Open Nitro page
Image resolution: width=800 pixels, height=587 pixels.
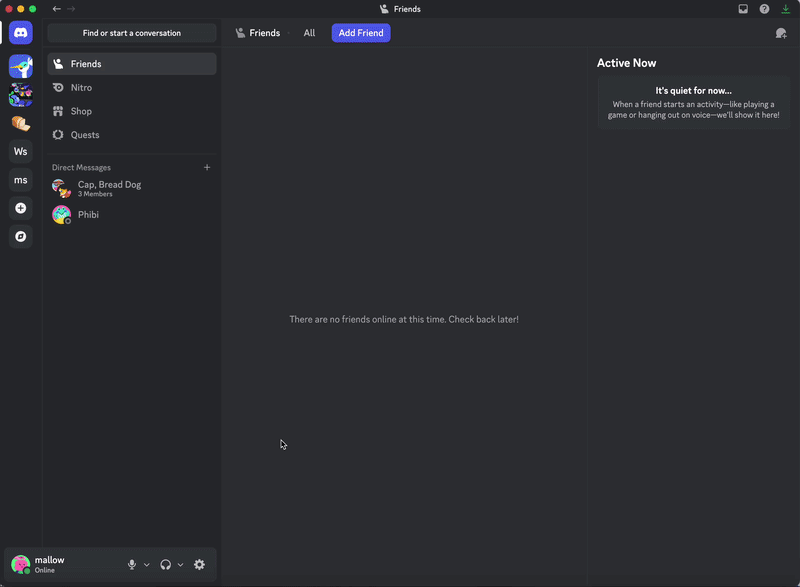coord(132,88)
